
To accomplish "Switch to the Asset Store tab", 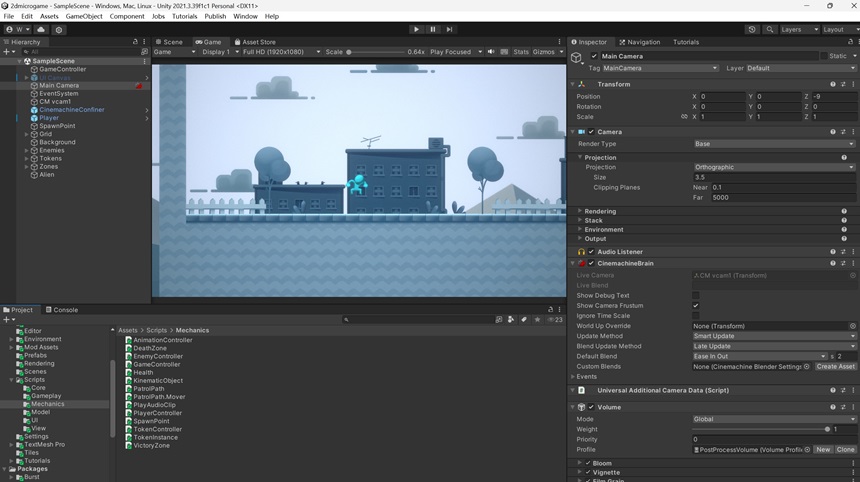I will point(255,42).
